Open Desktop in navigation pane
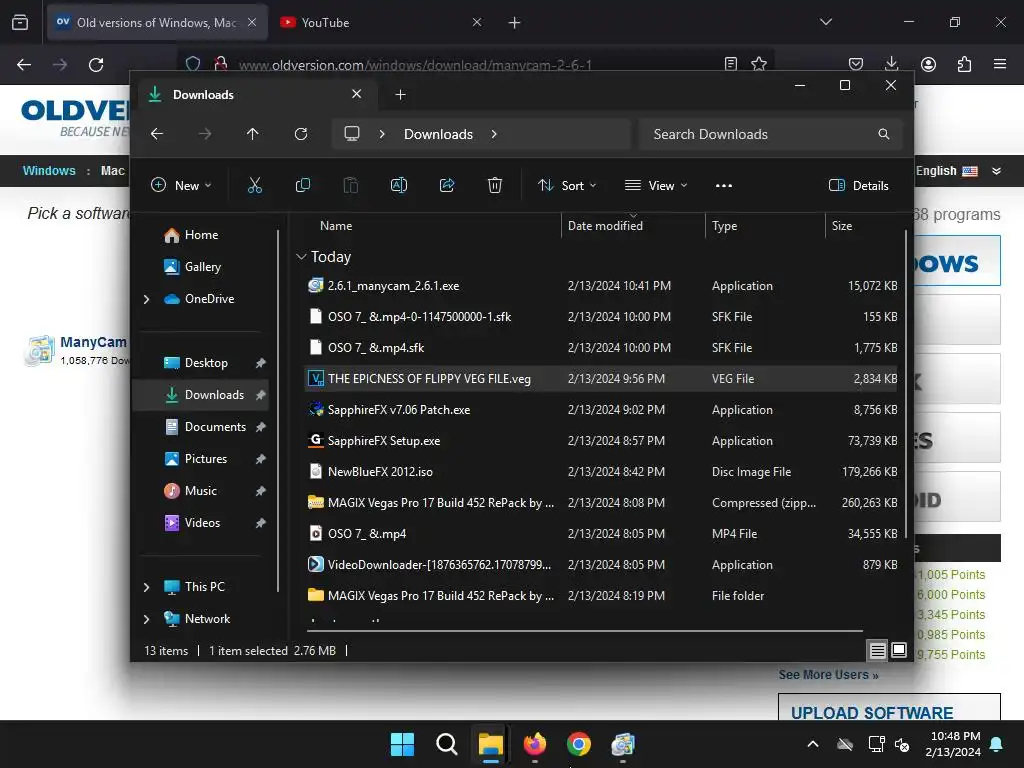Image resolution: width=1024 pixels, height=768 pixels. [x=206, y=363]
